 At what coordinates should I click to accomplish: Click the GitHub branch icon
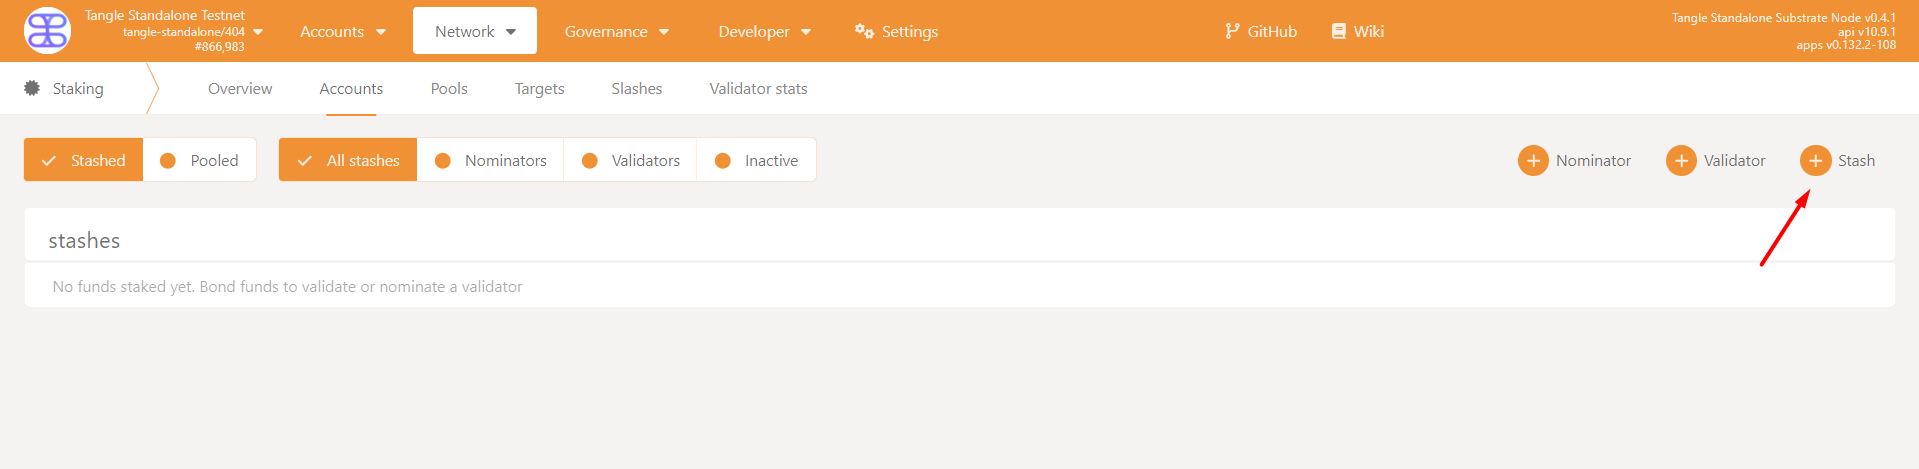pos(1232,31)
